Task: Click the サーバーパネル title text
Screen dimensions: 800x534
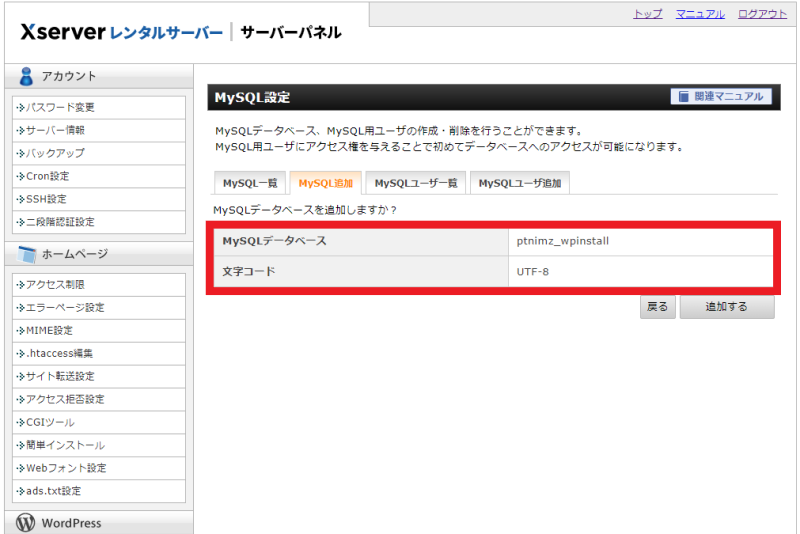Action: pyautogui.click(x=291, y=33)
